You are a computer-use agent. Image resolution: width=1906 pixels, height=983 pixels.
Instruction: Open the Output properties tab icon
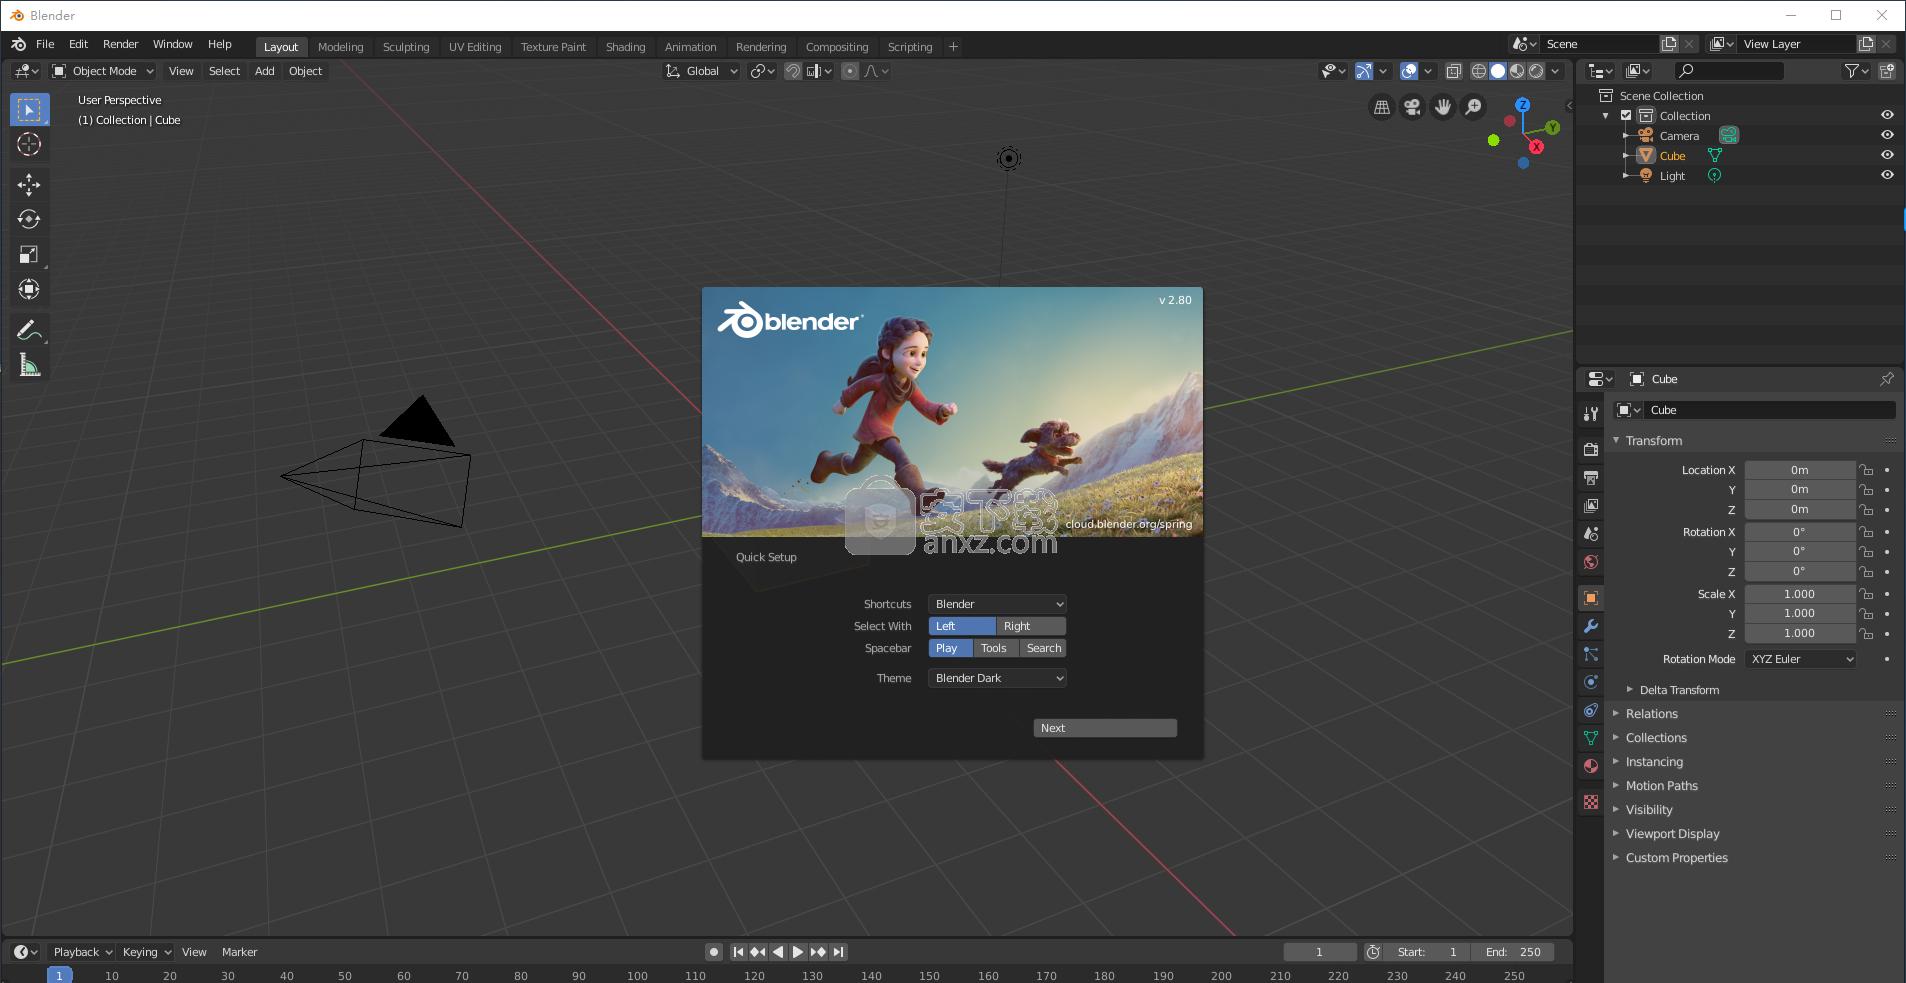pos(1591,478)
